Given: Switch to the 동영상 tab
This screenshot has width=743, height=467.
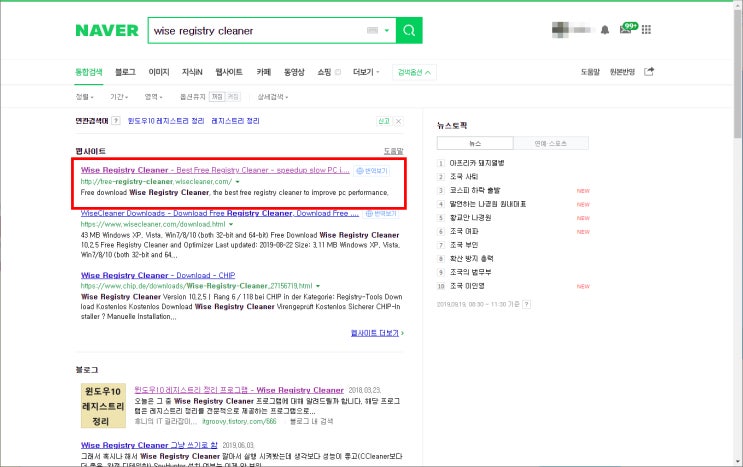Looking at the screenshot, I should click(294, 72).
